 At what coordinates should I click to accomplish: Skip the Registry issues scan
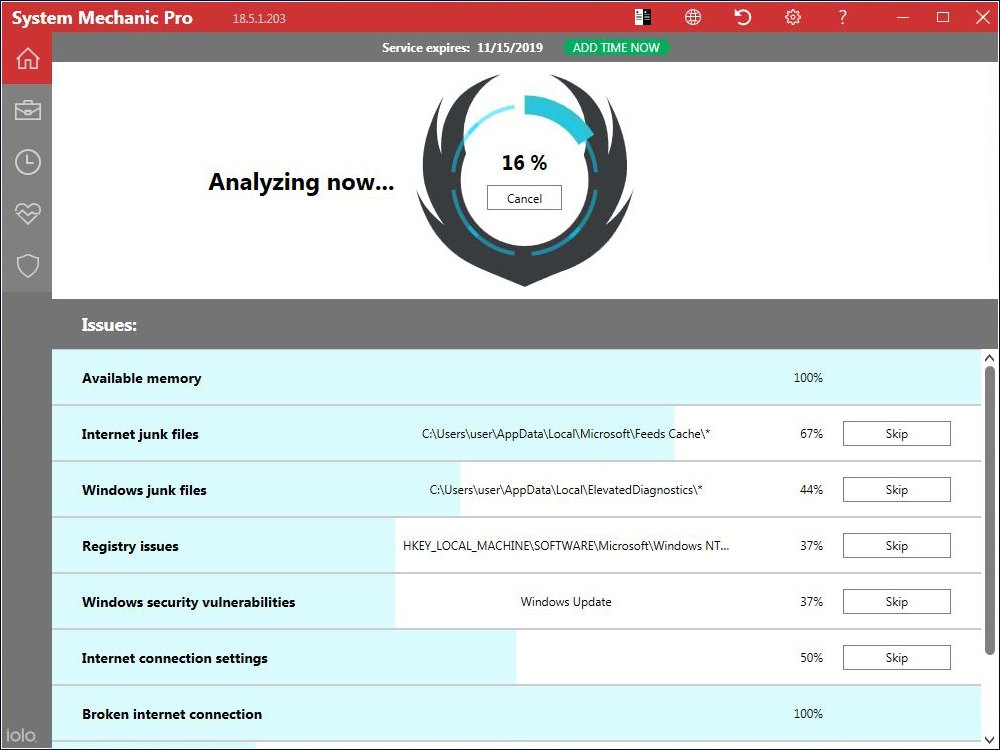896,545
